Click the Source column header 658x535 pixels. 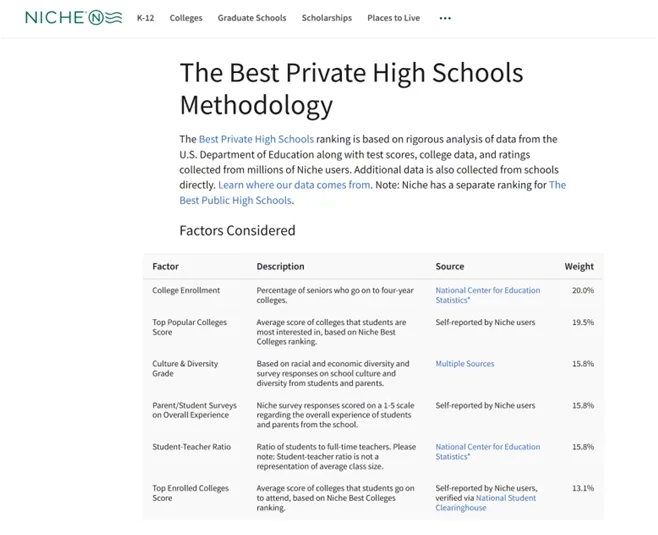tap(449, 267)
